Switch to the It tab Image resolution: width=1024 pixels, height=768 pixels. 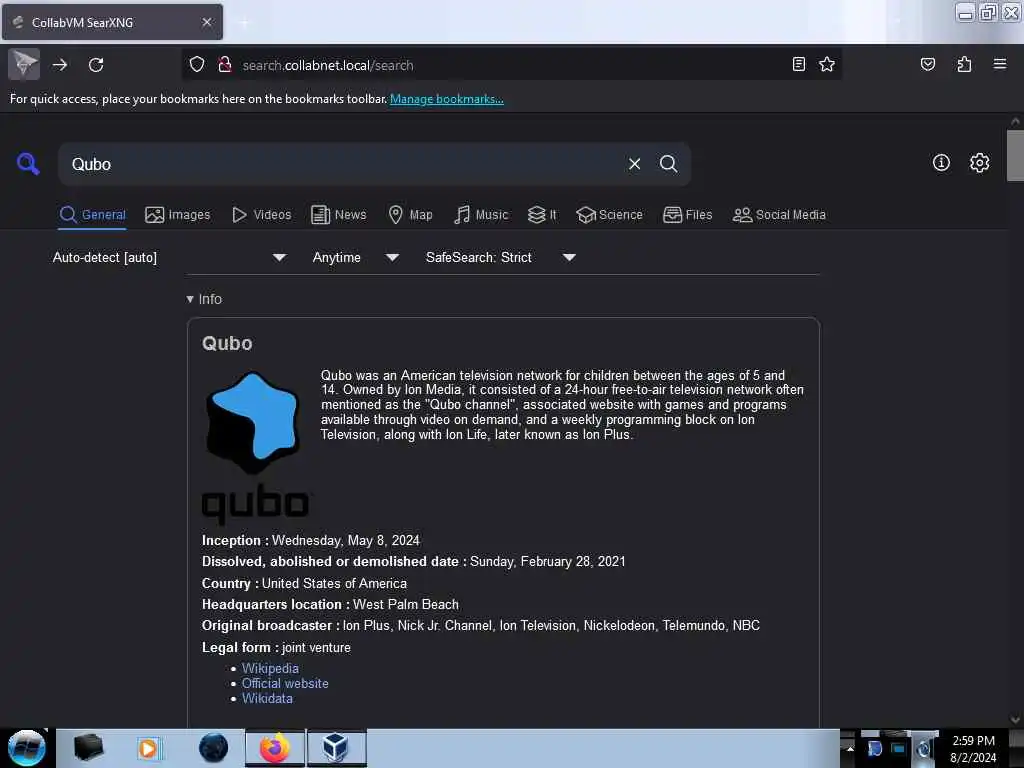pos(542,215)
